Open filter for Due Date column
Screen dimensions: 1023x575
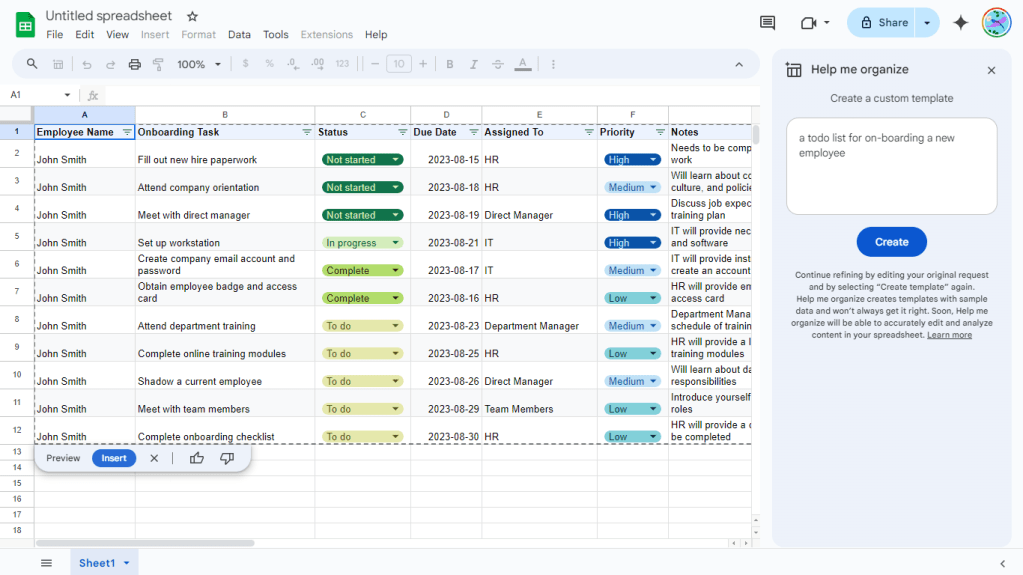474,132
